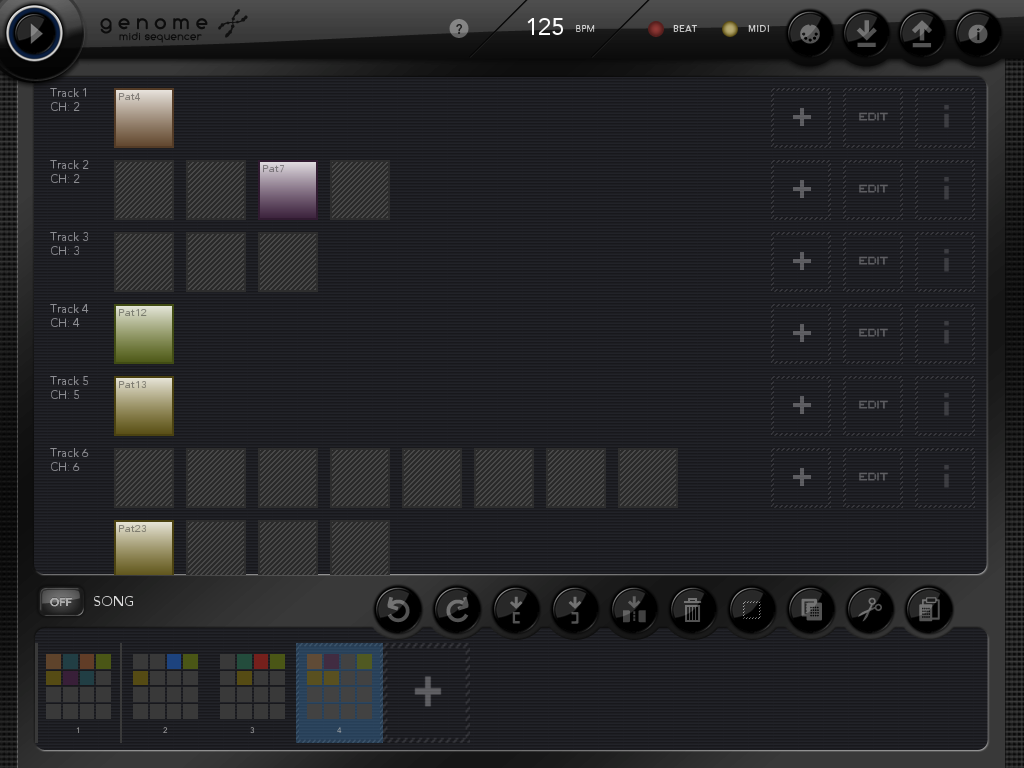The height and width of the screenshot is (768, 1024).
Task: Tap the 125 BPM tempo value
Action: coord(545,27)
